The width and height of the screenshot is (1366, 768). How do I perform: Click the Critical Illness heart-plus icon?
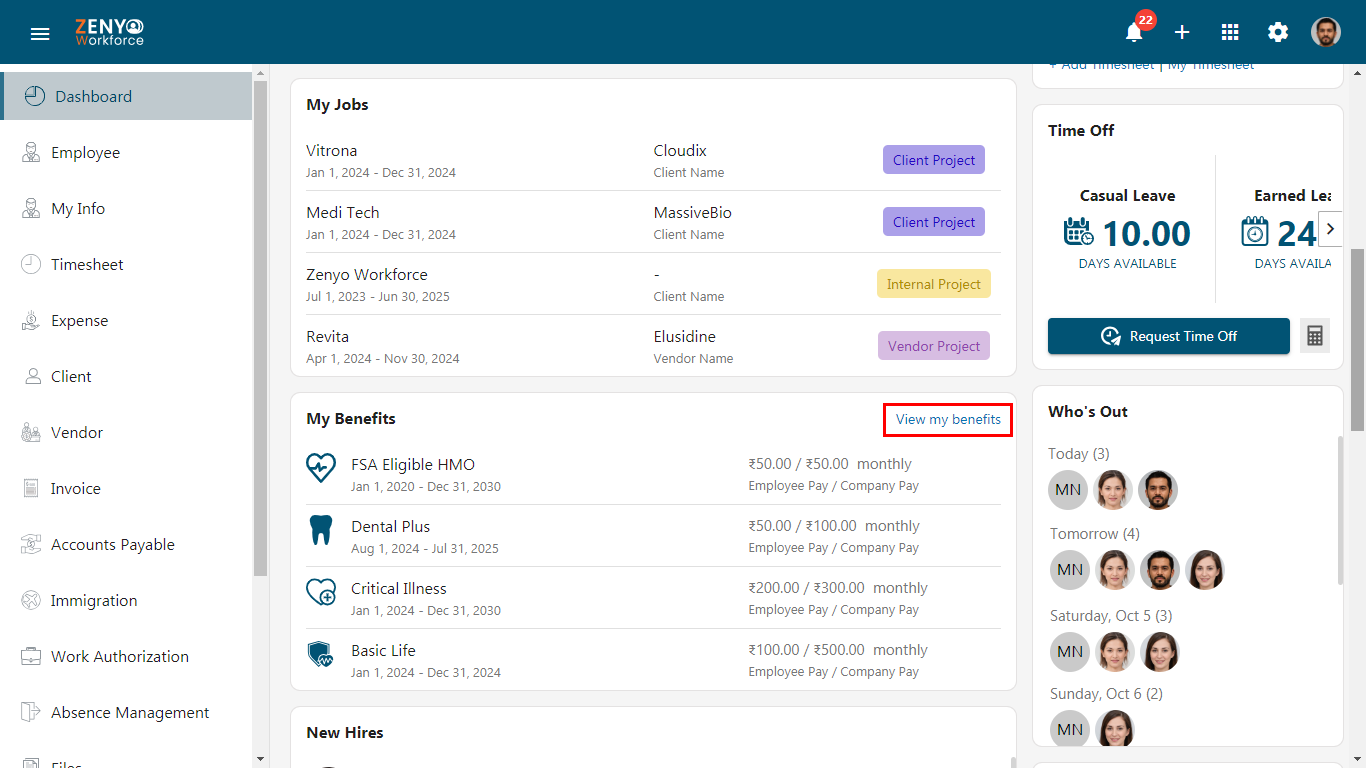click(321, 592)
